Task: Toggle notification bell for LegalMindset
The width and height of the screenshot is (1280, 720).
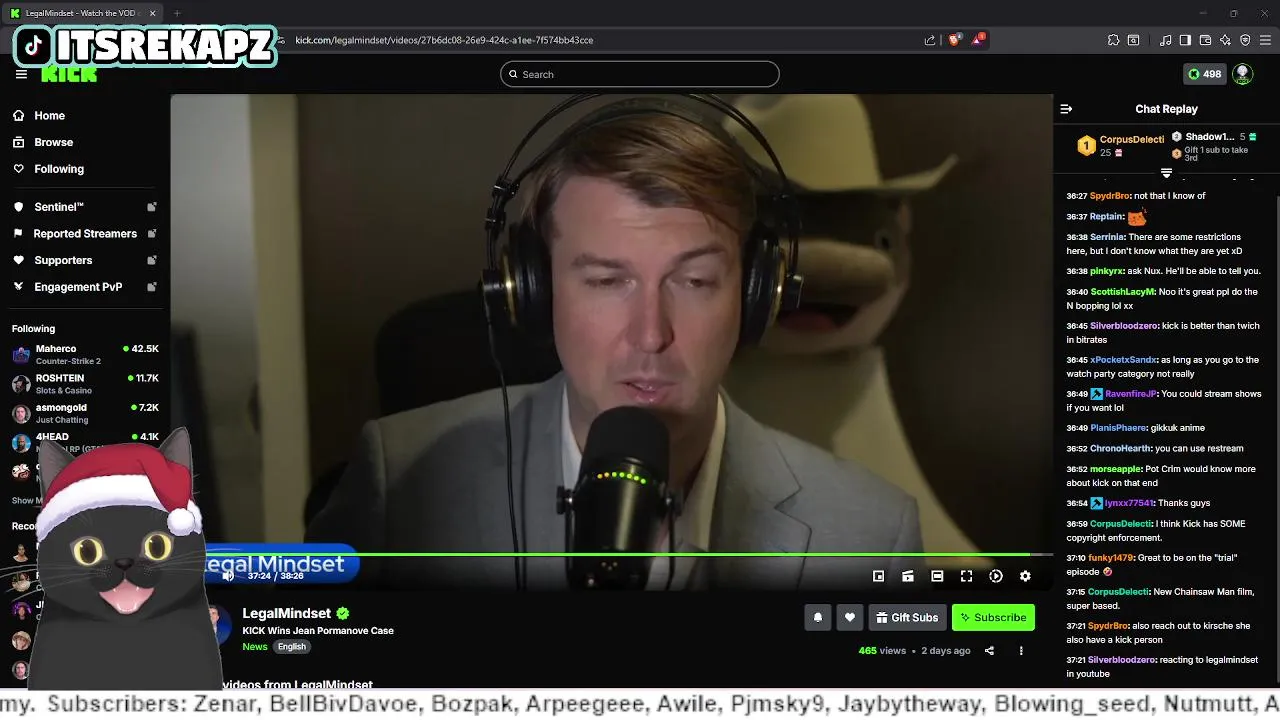Action: click(x=817, y=618)
